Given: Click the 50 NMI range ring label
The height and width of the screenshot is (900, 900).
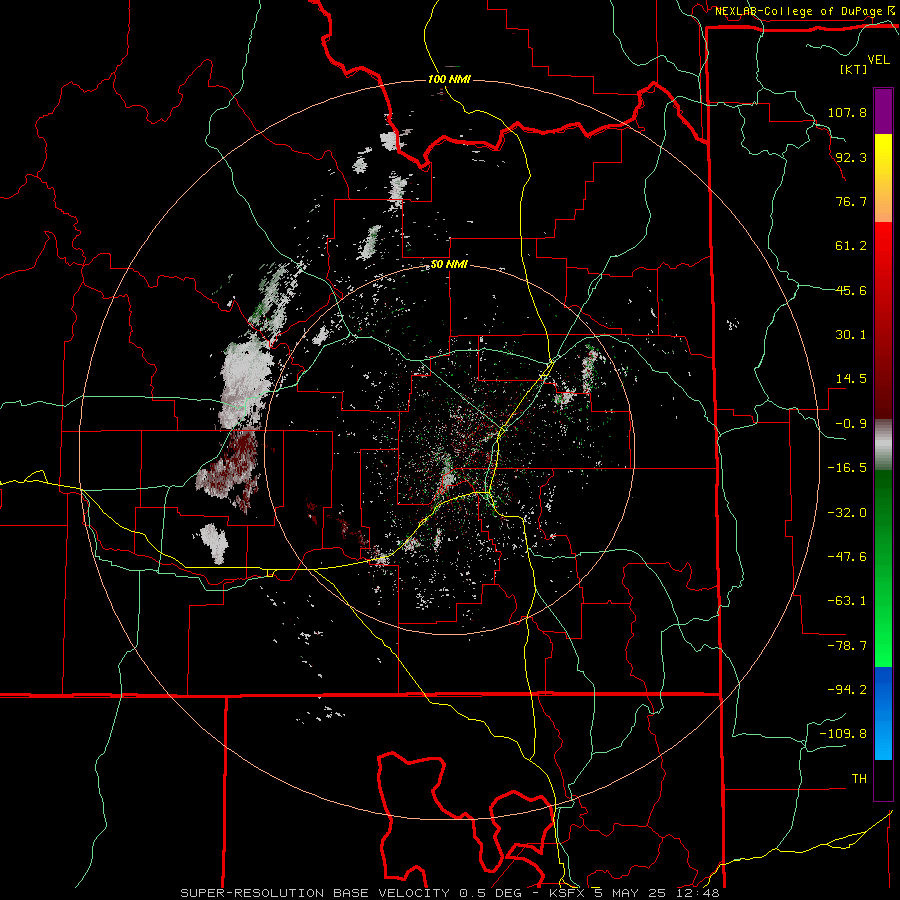Looking at the screenshot, I should point(449,265).
